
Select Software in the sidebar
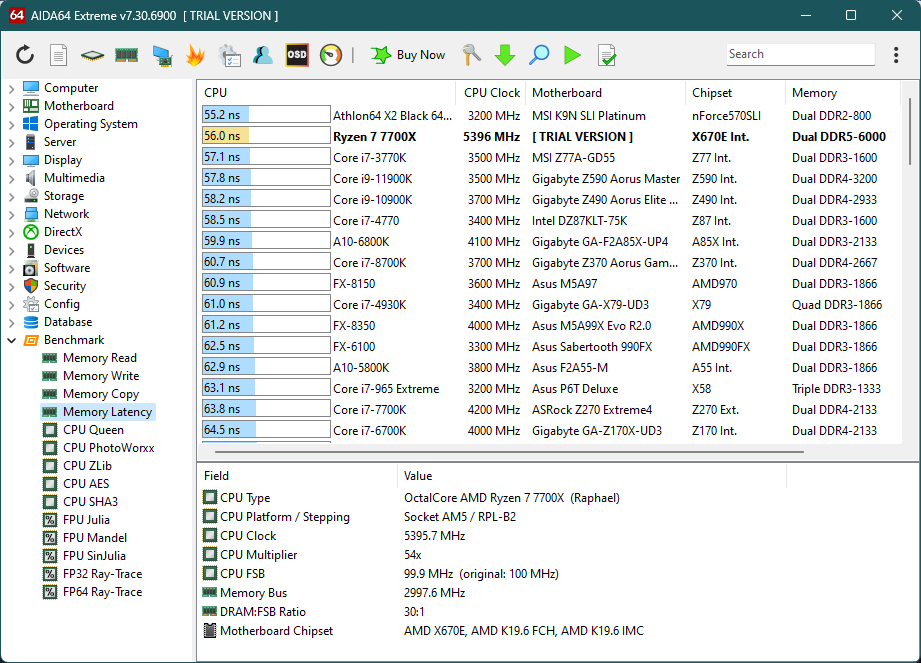tap(67, 268)
